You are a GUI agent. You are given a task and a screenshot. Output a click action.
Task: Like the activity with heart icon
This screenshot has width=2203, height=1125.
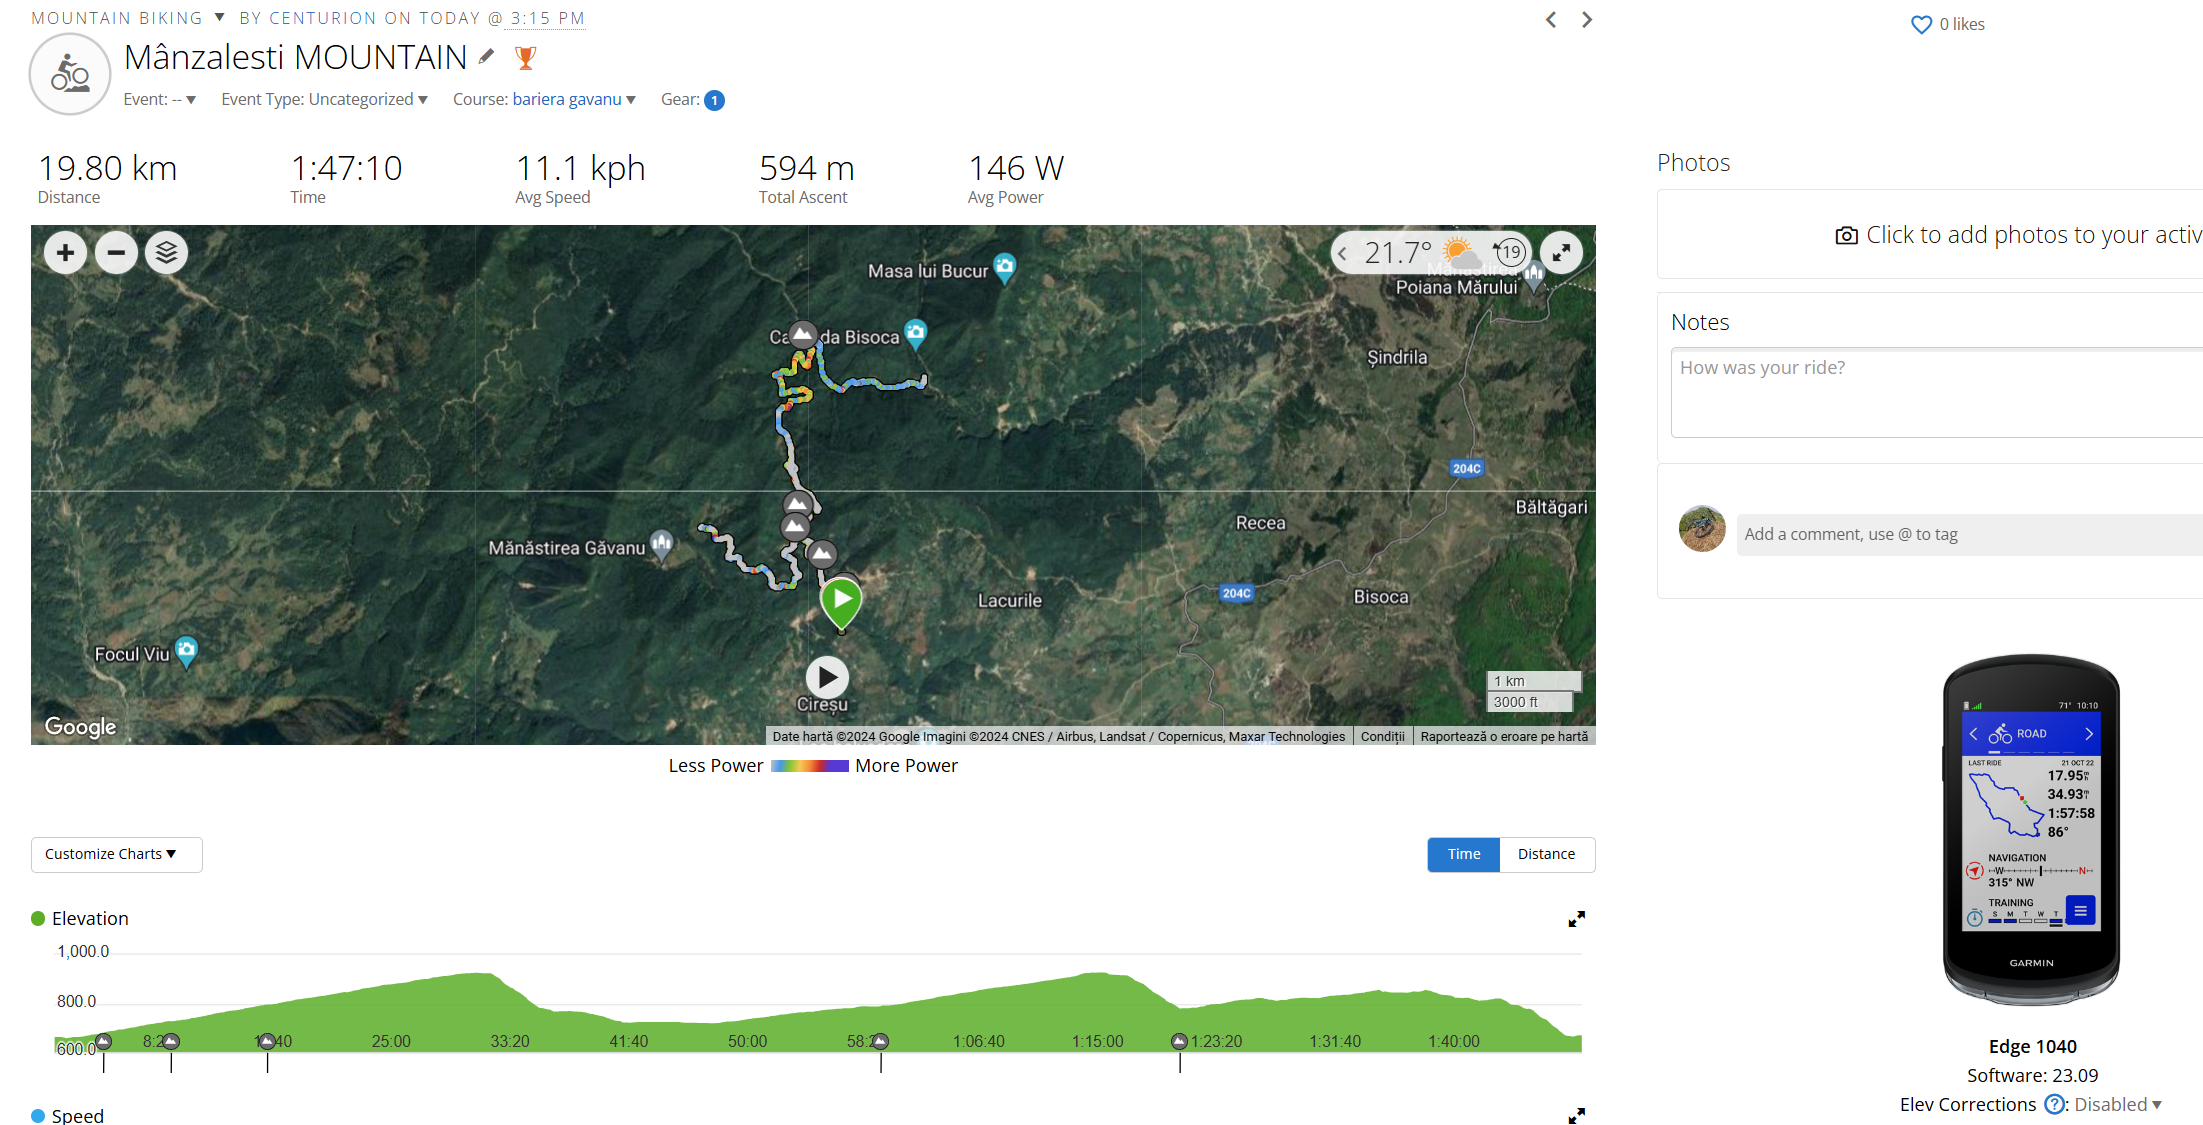(x=1921, y=25)
